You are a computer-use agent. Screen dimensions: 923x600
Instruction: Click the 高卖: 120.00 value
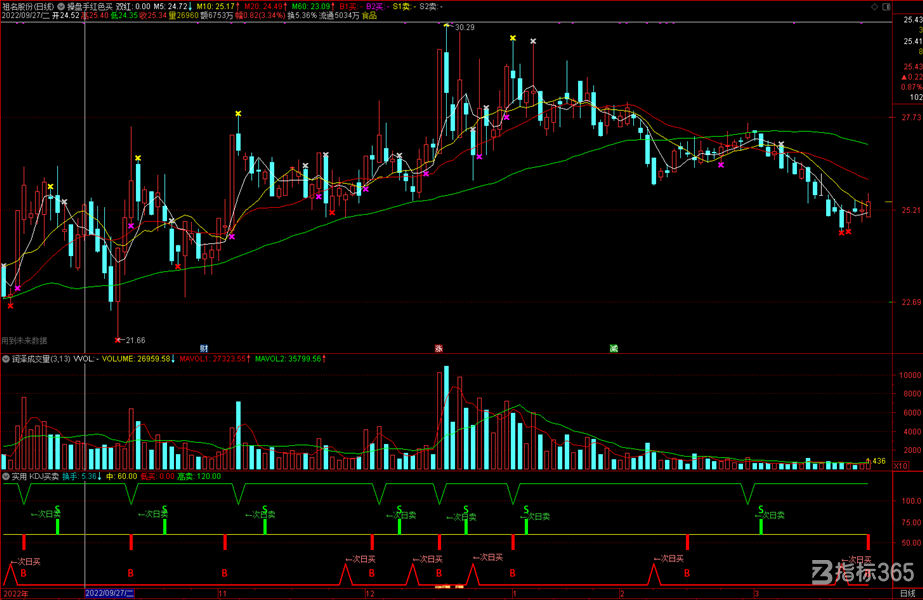coord(199,476)
